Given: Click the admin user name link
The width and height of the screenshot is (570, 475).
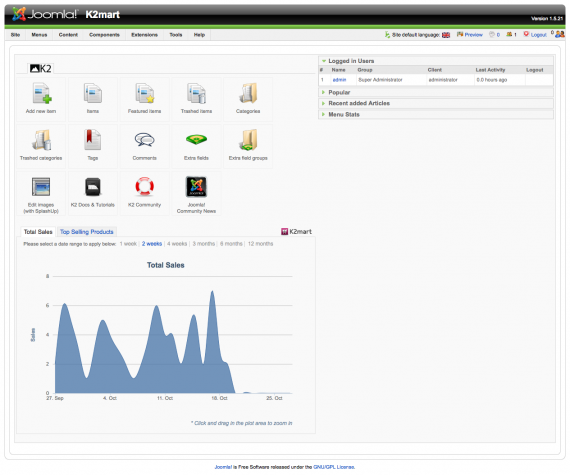Looking at the screenshot, I should pos(339,80).
